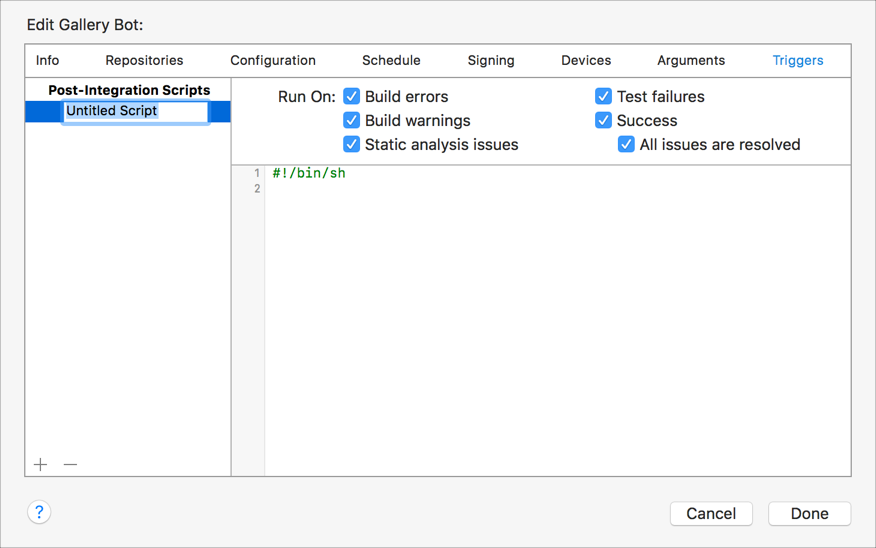The width and height of the screenshot is (876, 548).
Task: Switch to the Devices tab
Action: [x=586, y=60]
